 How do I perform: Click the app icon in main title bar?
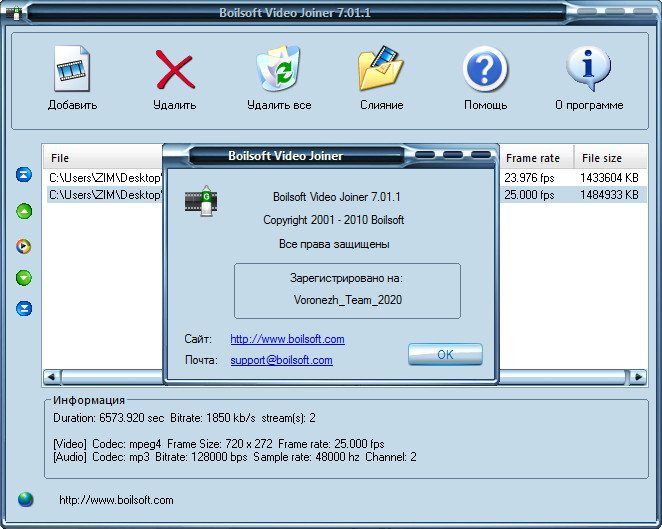point(15,14)
